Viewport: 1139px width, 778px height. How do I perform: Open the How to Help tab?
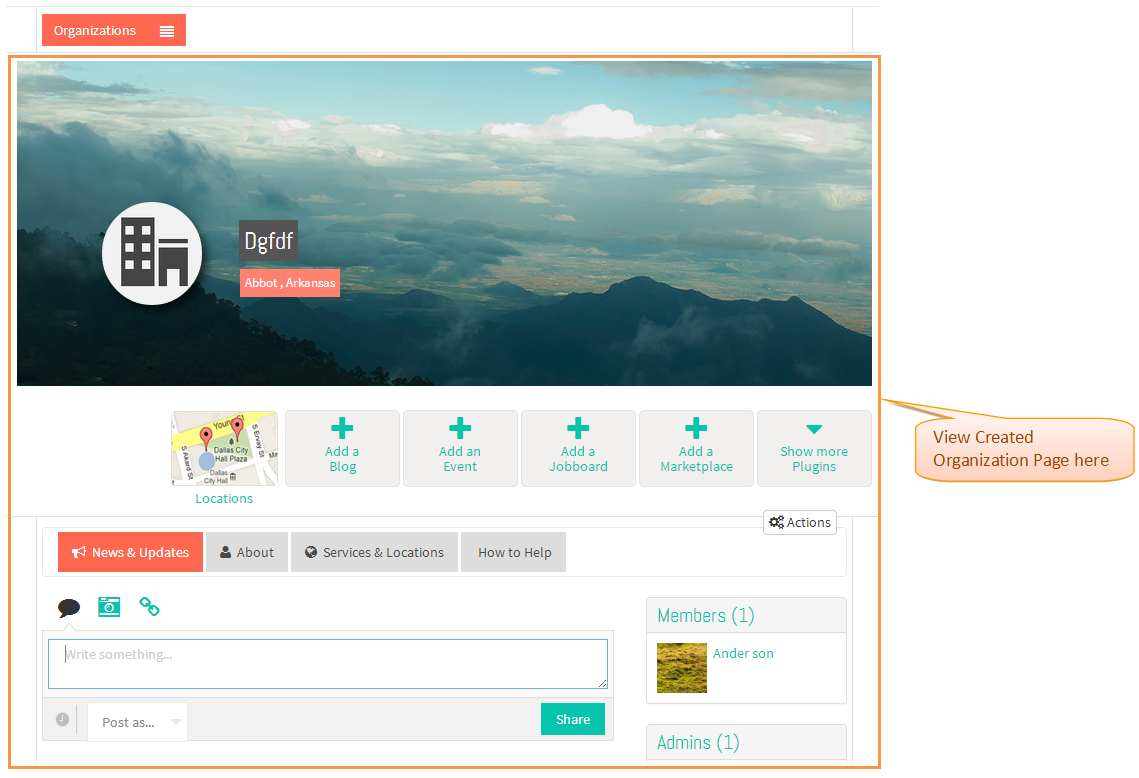514,552
